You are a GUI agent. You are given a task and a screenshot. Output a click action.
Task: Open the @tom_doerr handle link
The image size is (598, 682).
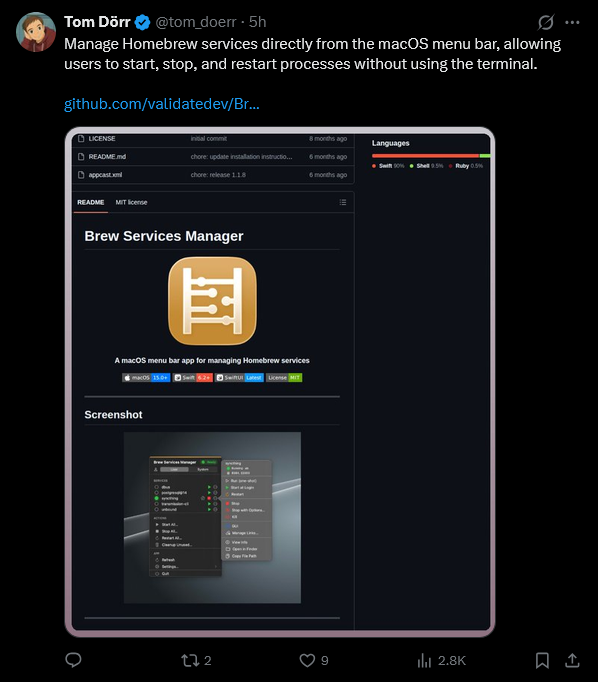click(x=196, y=22)
